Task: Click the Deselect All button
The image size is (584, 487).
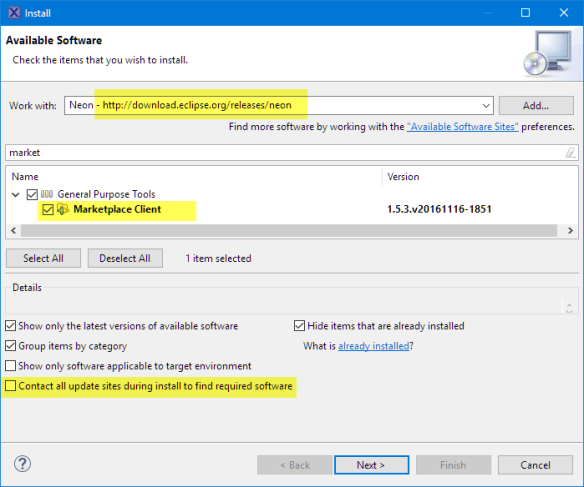Action: click(x=125, y=258)
